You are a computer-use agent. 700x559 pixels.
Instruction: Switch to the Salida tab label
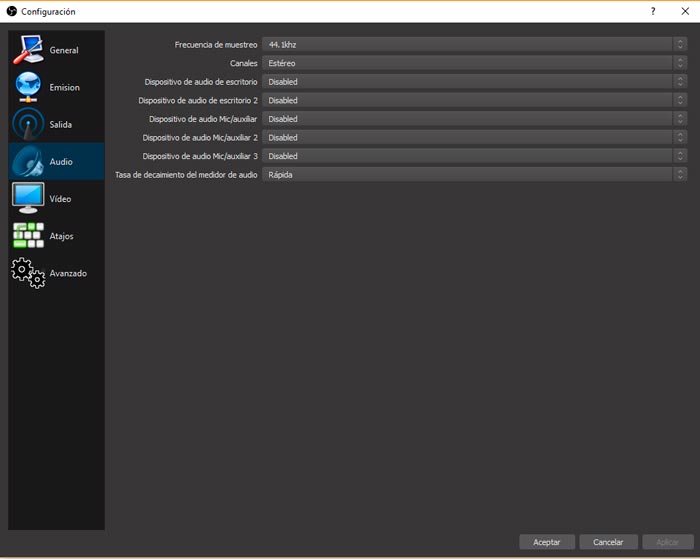coord(61,124)
